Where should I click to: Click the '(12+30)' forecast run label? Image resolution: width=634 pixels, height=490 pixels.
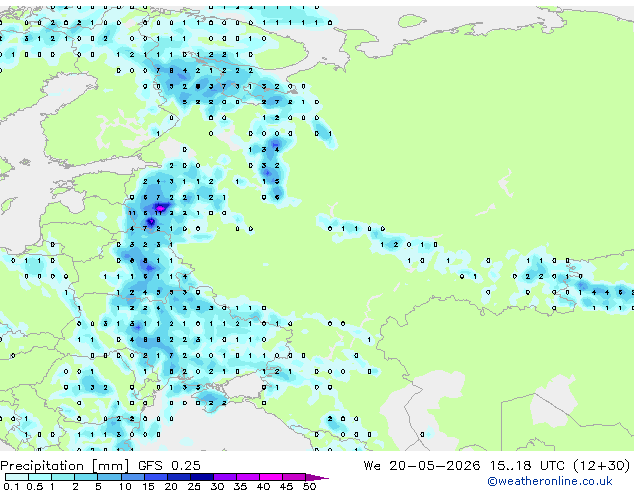point(602,466)
